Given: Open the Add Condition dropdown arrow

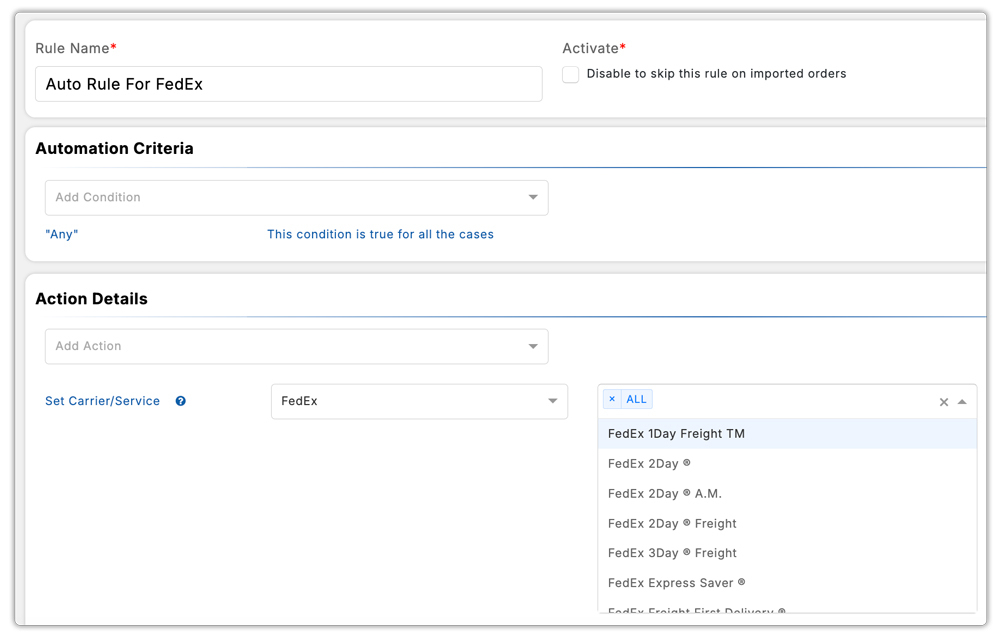Looking at the screenshot, I should pos(534,197).
